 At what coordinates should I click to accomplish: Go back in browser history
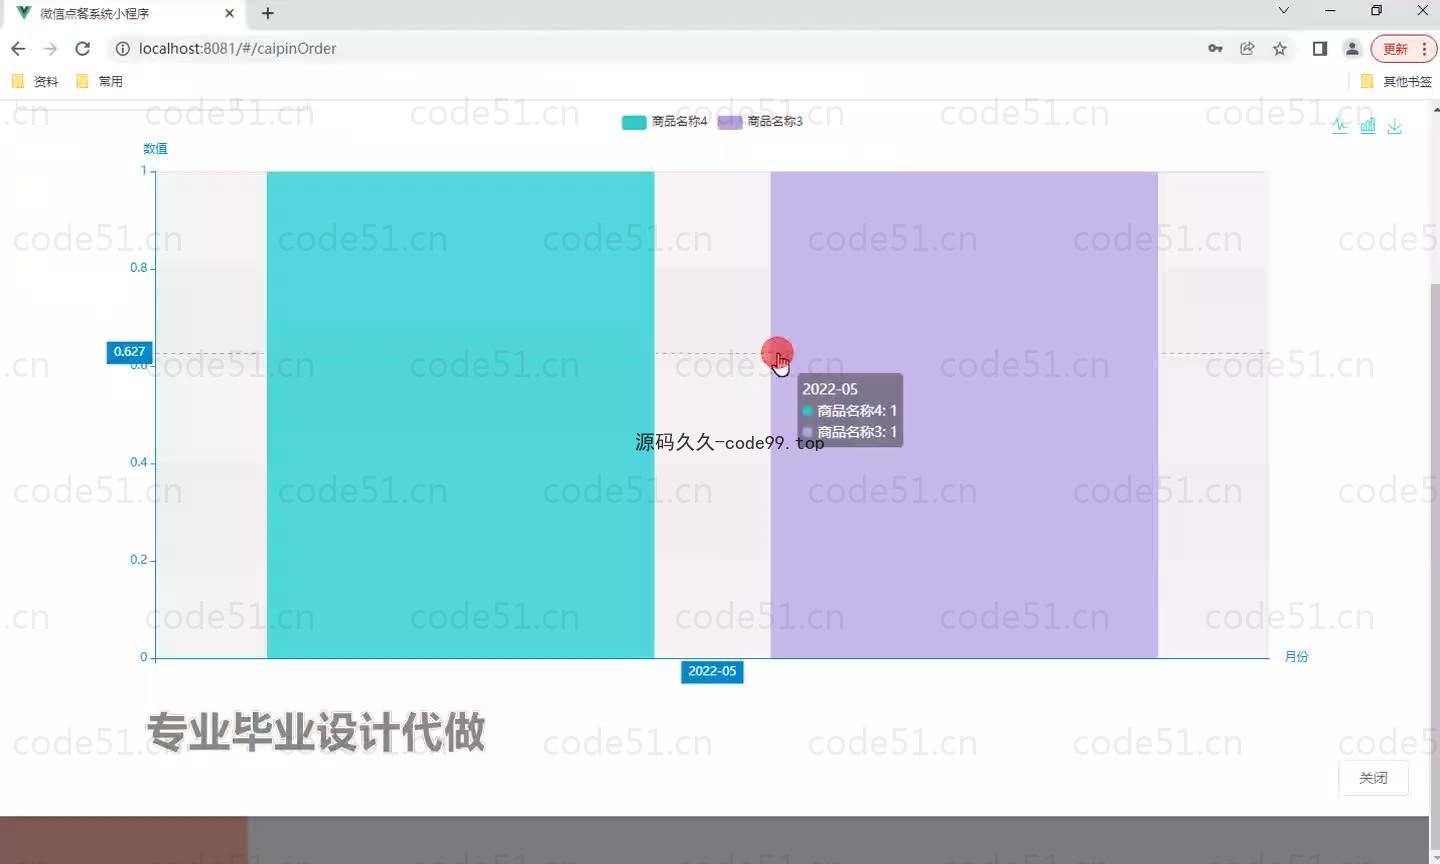click(x=18, y=48)
